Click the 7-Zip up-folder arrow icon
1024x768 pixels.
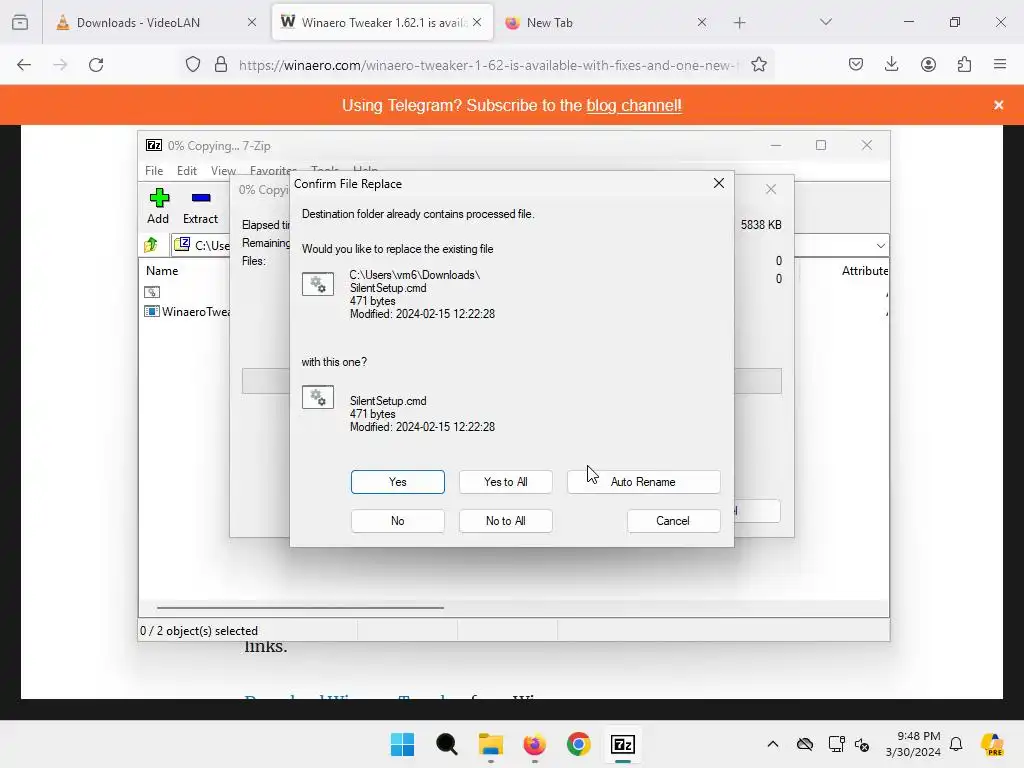point(152,245)
